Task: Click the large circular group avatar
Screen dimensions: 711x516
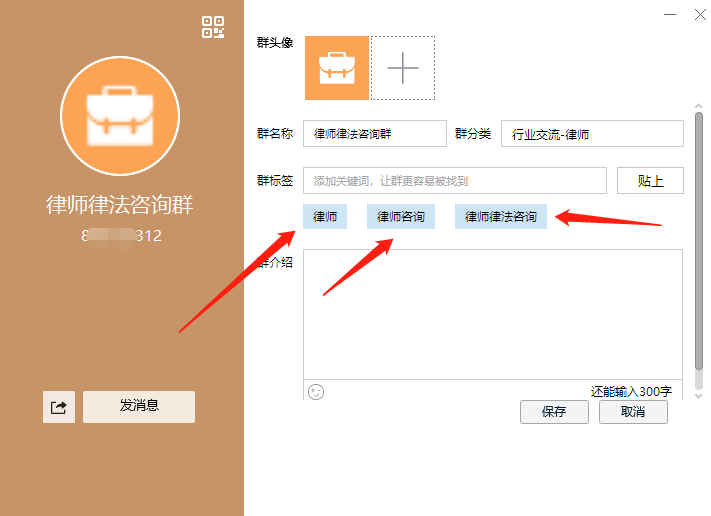Action: coord(120,116)
